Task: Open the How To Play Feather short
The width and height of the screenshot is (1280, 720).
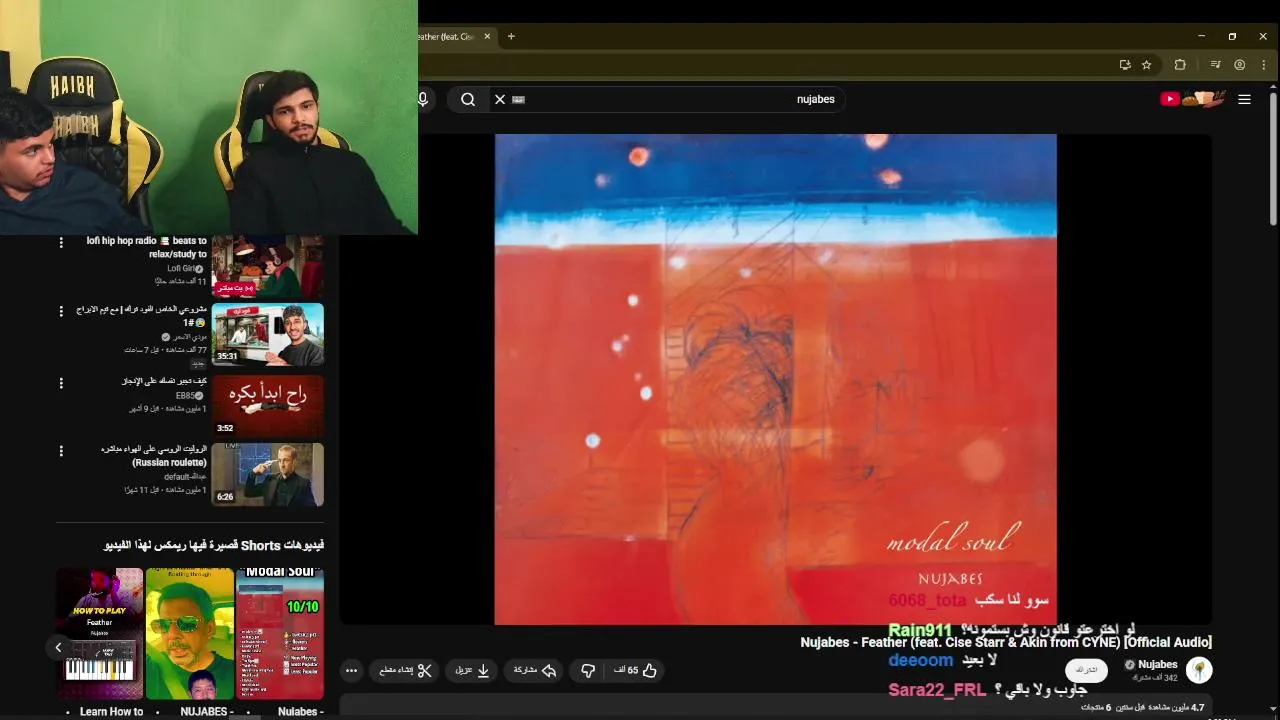Action: (100, 634)
